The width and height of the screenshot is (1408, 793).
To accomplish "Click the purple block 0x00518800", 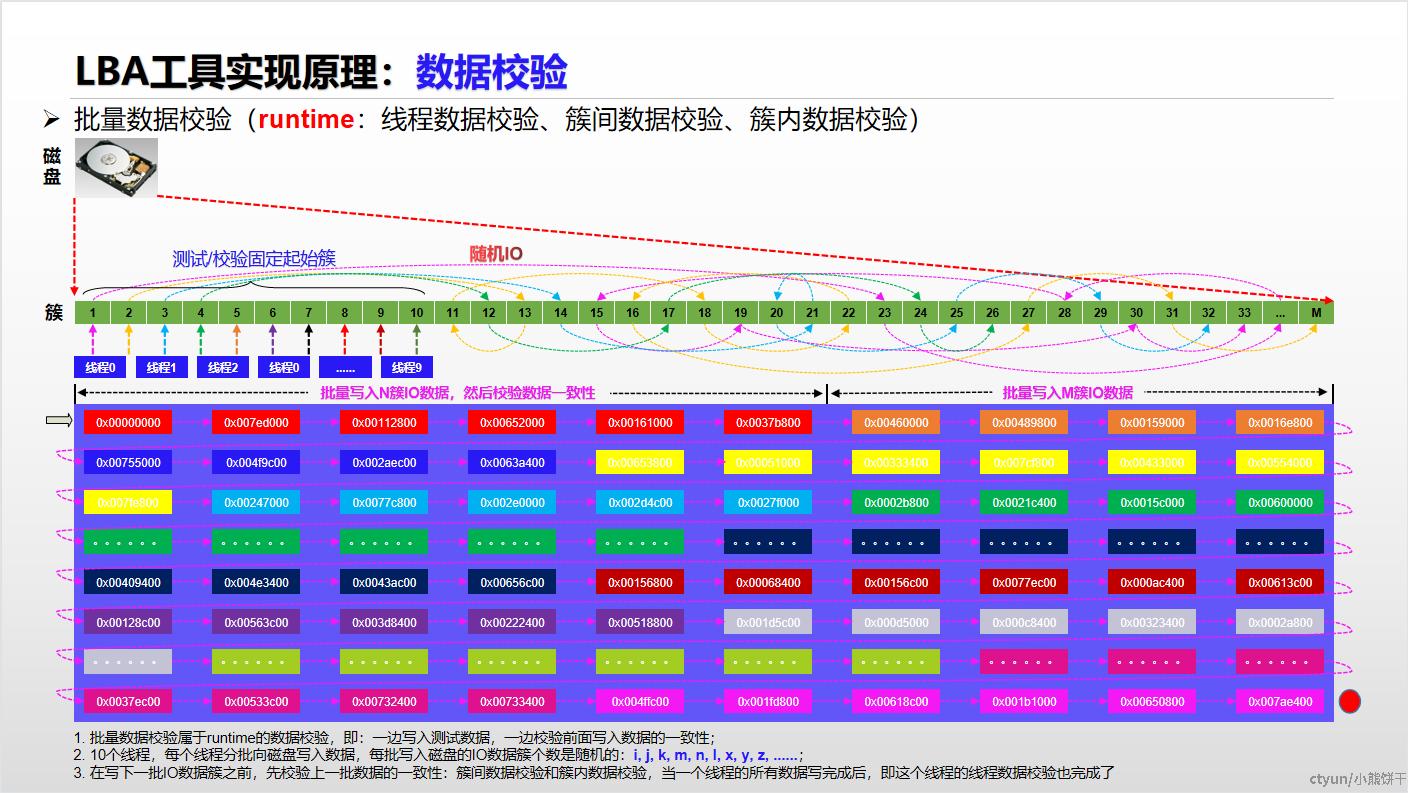I will point(640,622).
